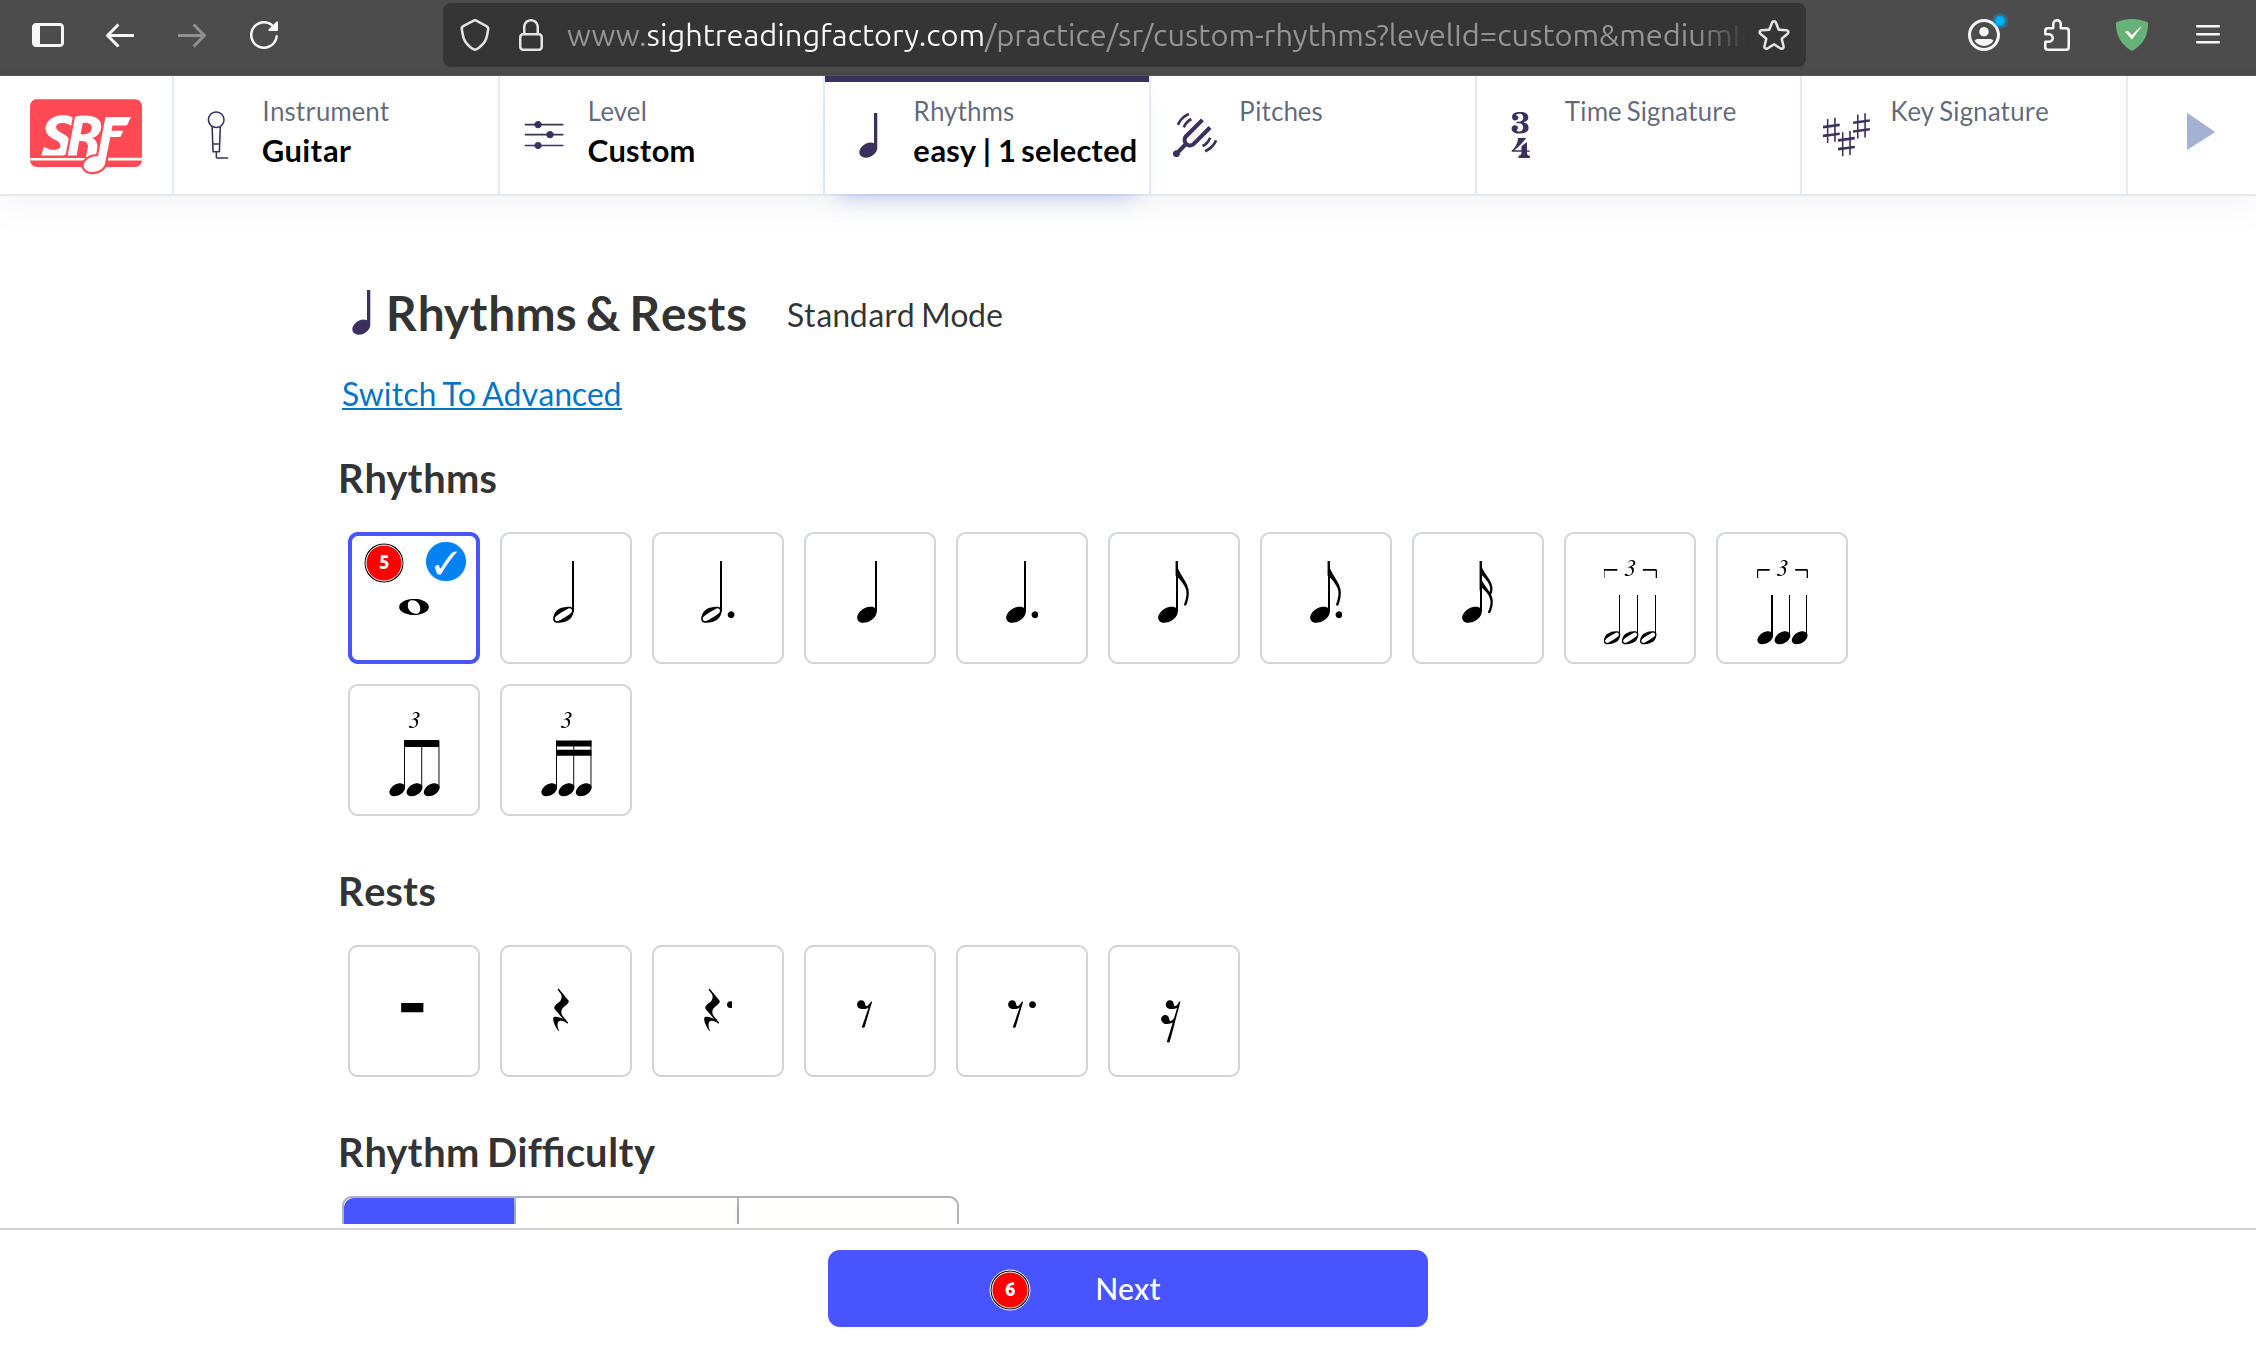Select the beamed eighth note triplet tile
Viewport: 2256px width, 1347px height.
(x=413, y=749)
